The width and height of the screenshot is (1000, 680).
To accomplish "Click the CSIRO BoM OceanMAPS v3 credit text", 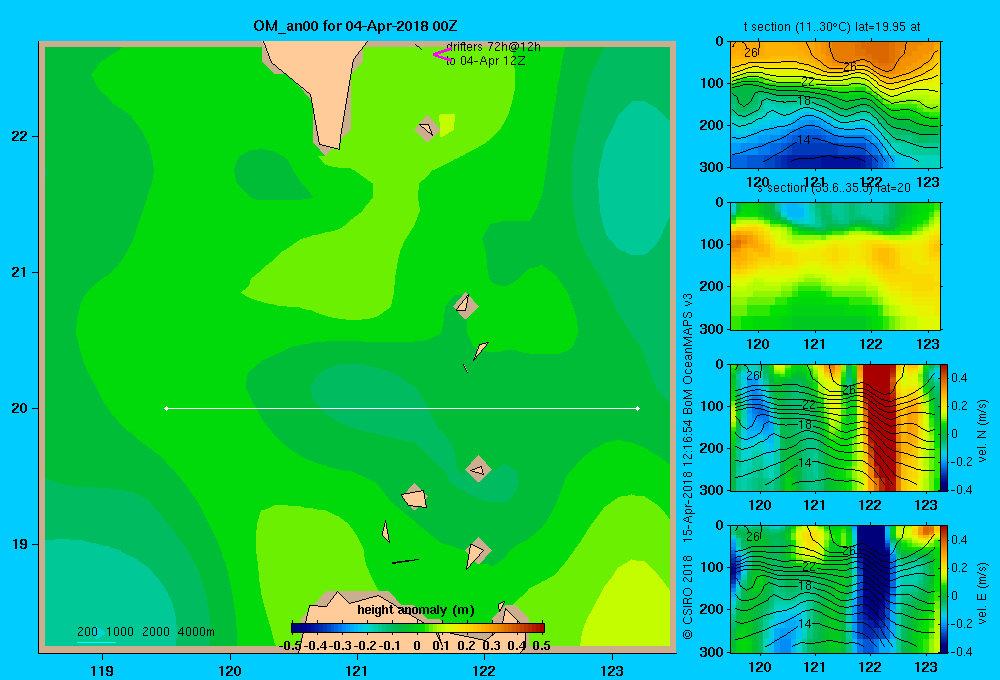I will point(688,466).
